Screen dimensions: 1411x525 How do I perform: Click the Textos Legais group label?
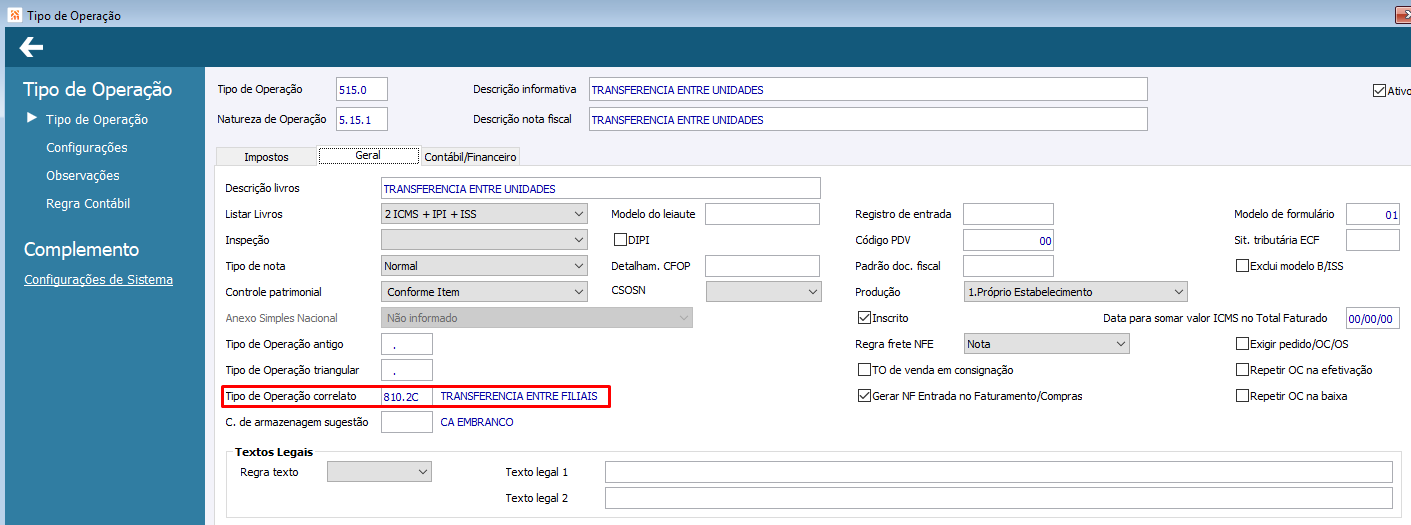coord(276,452)
